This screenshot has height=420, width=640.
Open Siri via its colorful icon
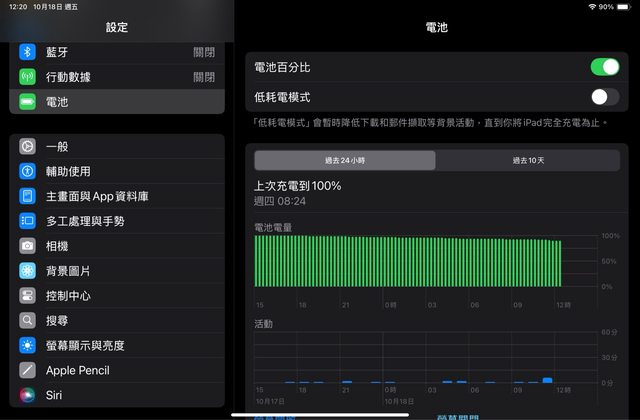point(28,395)
